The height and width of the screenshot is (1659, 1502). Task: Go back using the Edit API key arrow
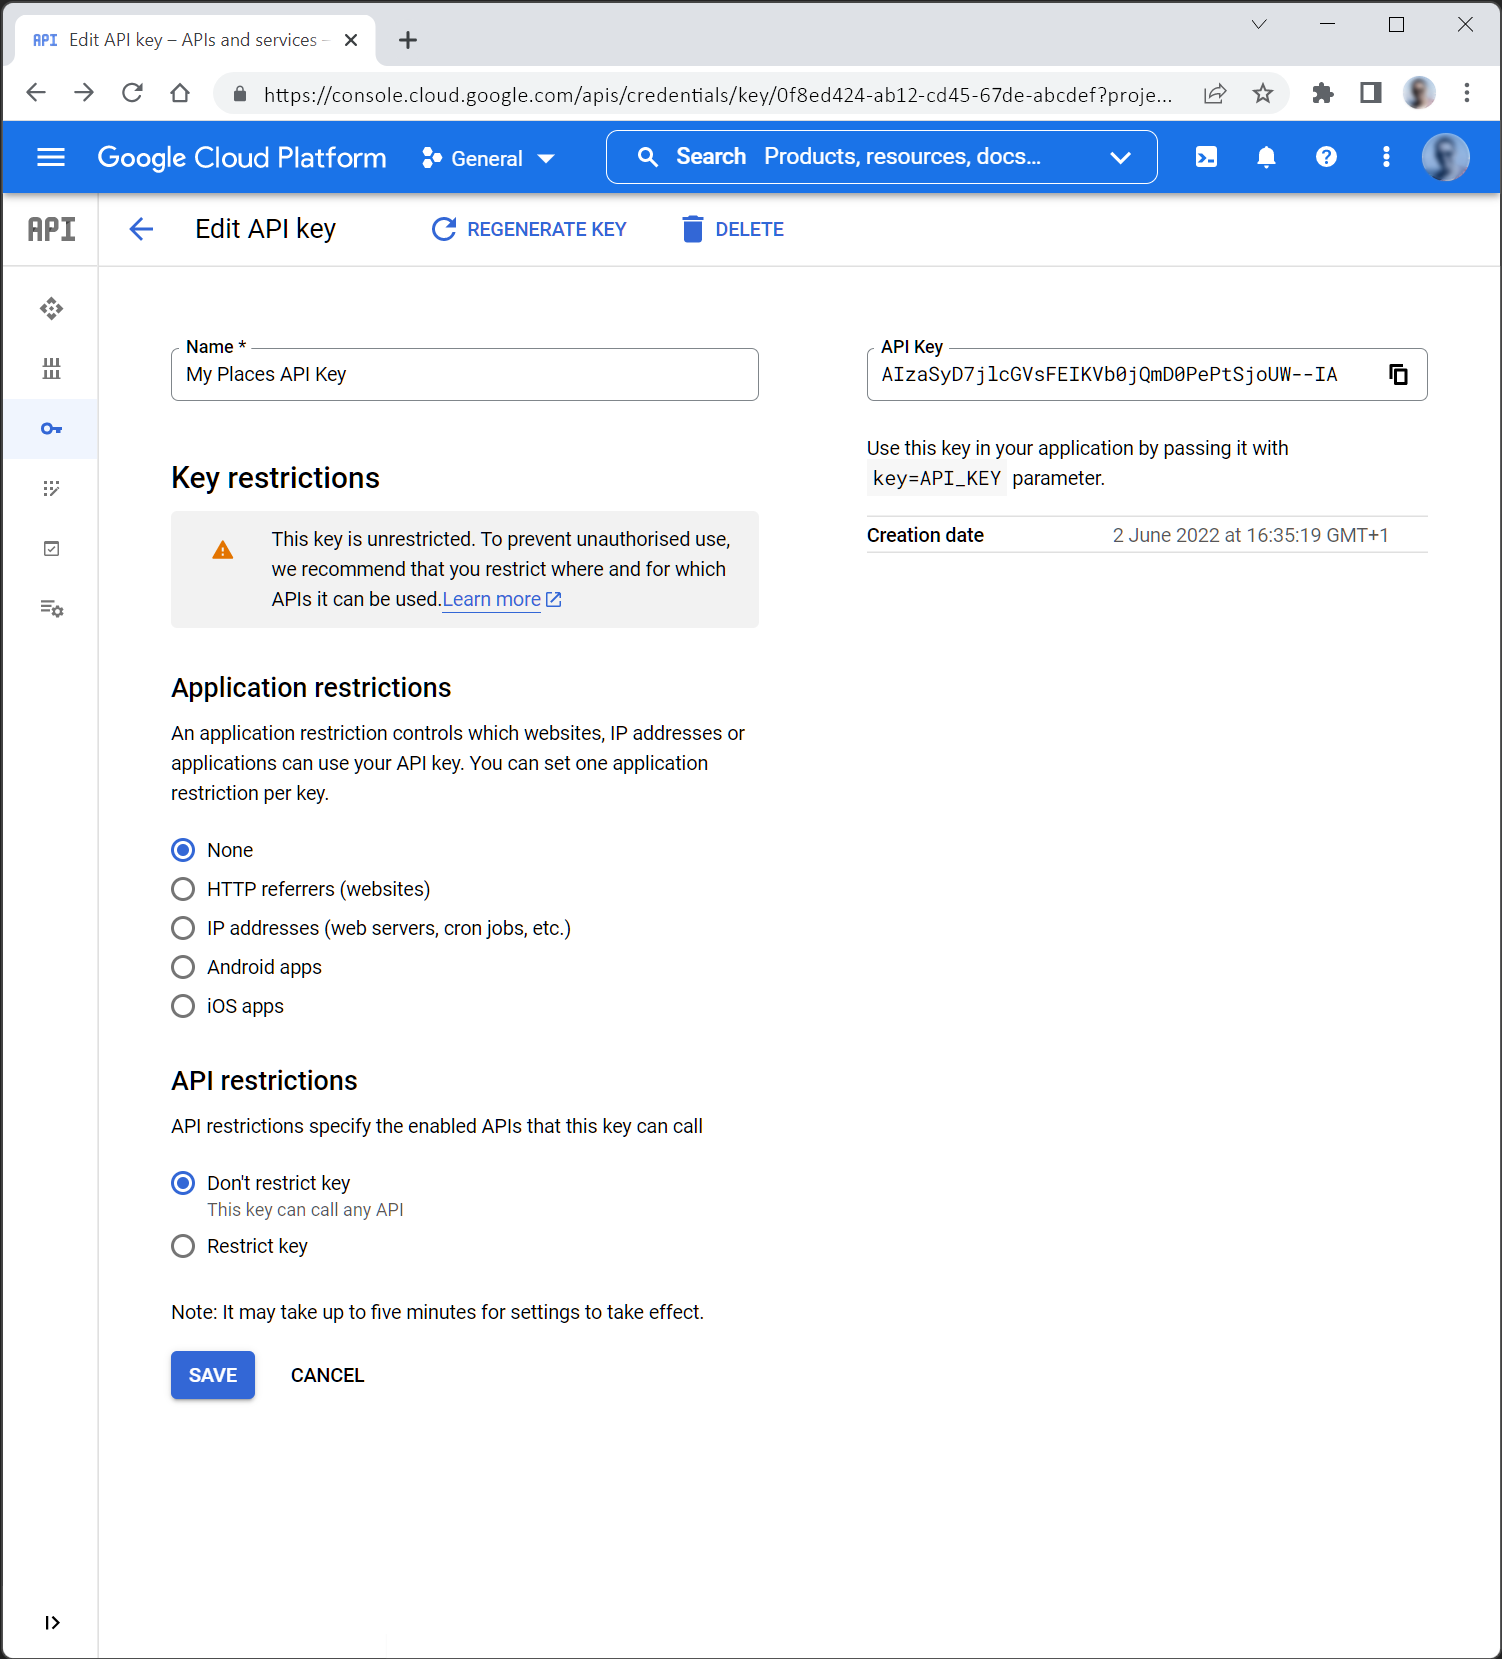(x=141, y=229)
